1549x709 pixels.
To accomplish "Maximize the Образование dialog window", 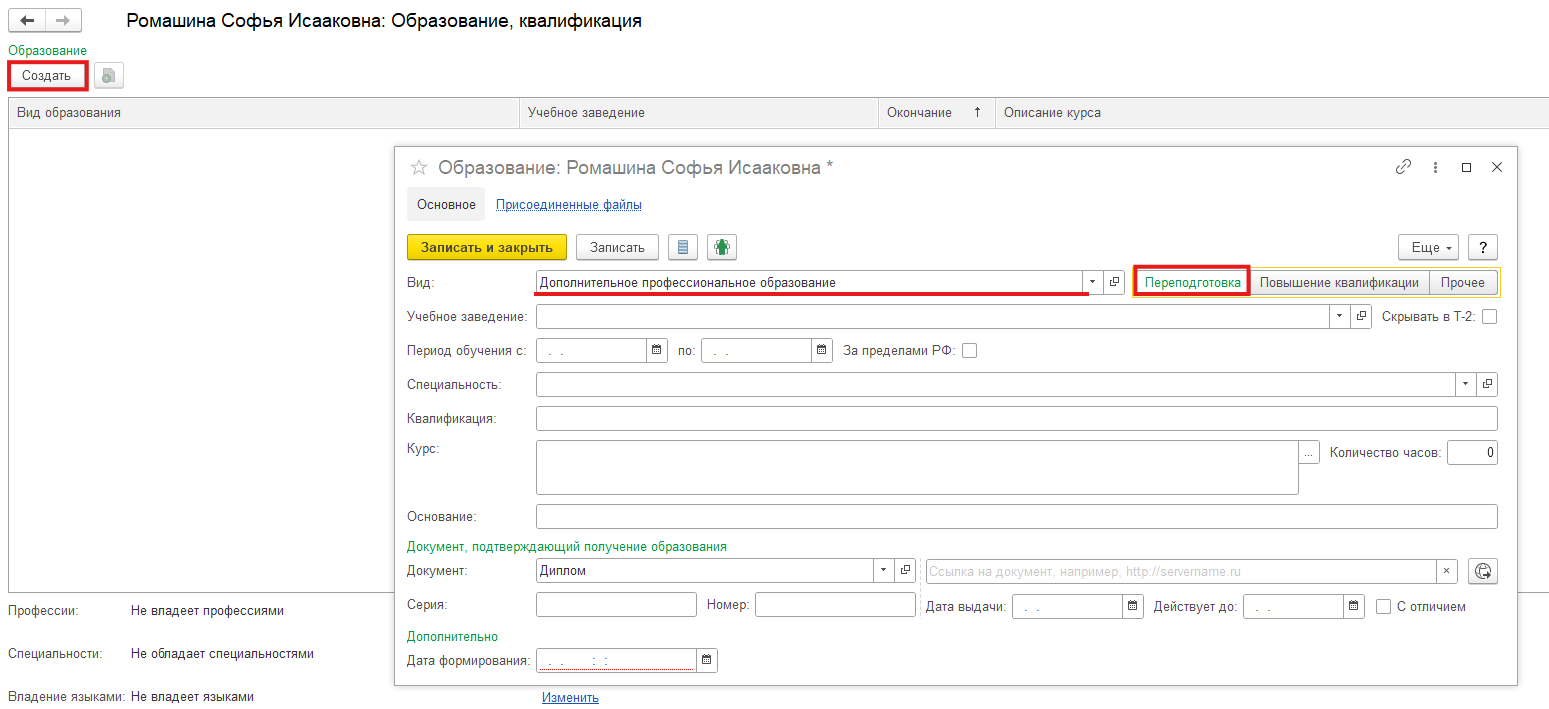I will tap(1466, 167).
